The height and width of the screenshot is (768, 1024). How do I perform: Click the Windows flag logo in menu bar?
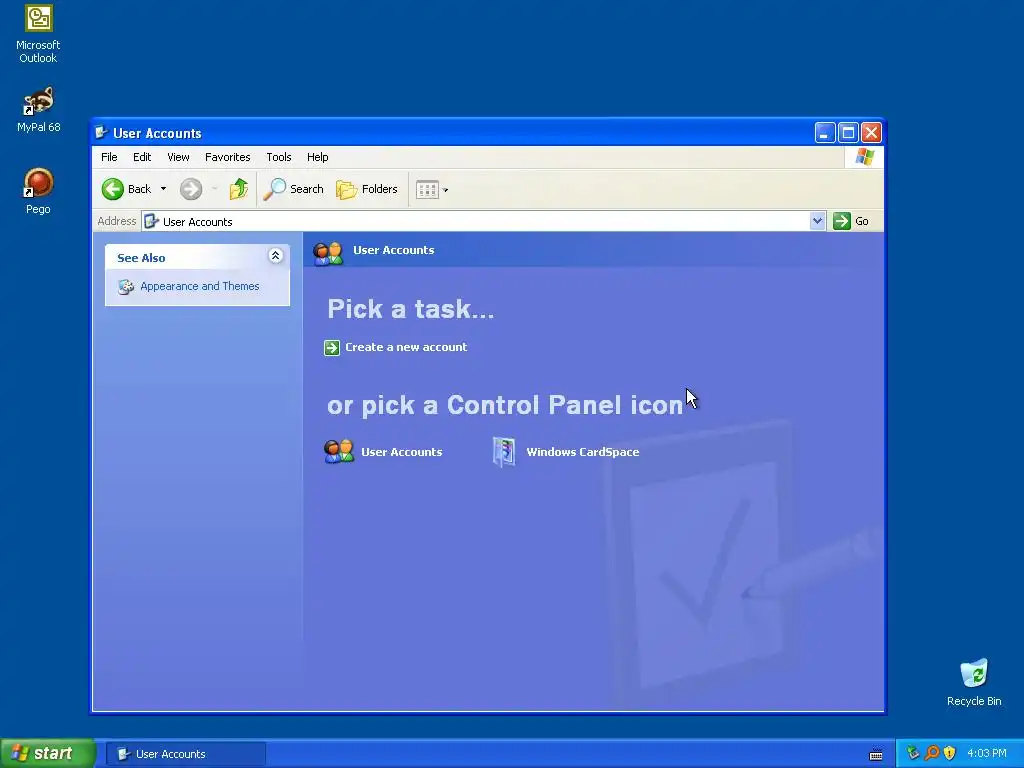pyautogui.click(x=864, y=157)
